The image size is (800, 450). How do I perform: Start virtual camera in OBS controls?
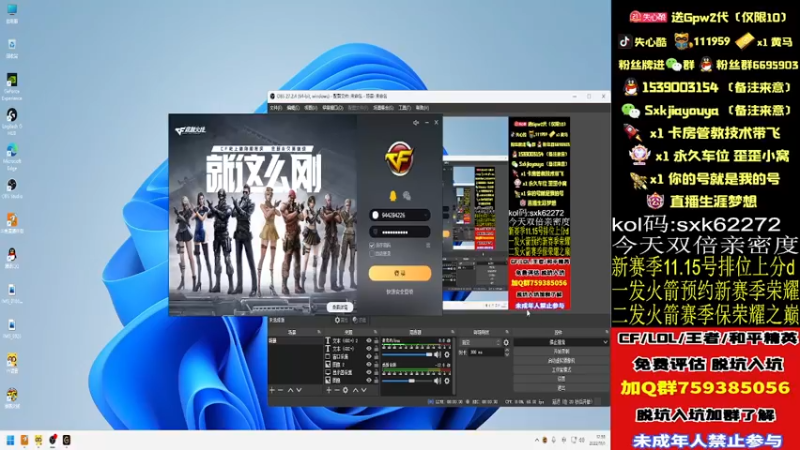pos(561,361)
